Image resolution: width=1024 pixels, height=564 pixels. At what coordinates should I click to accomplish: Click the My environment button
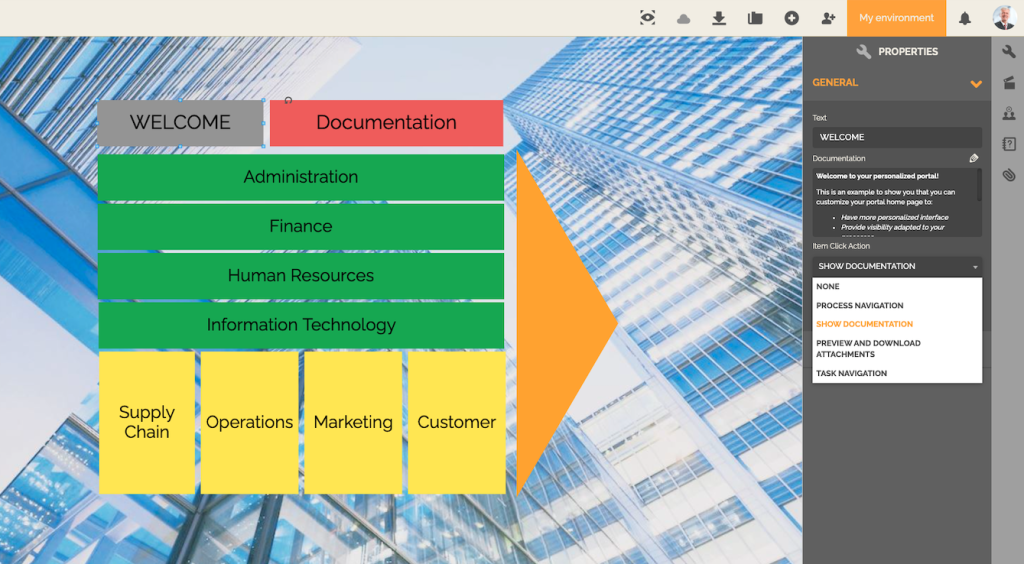(x=896, y=18)
